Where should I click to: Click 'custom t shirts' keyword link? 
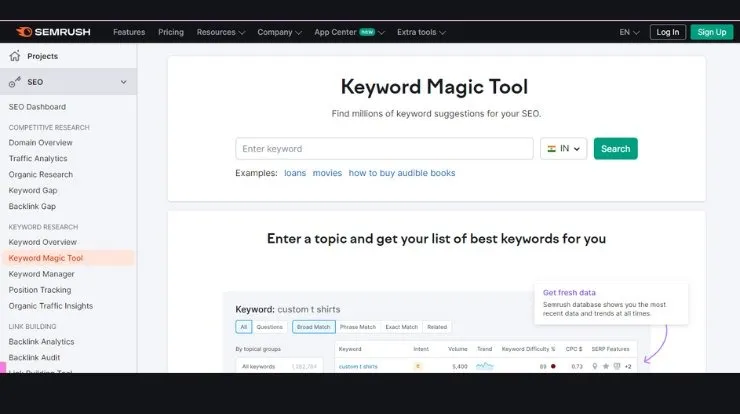(358, 366)
